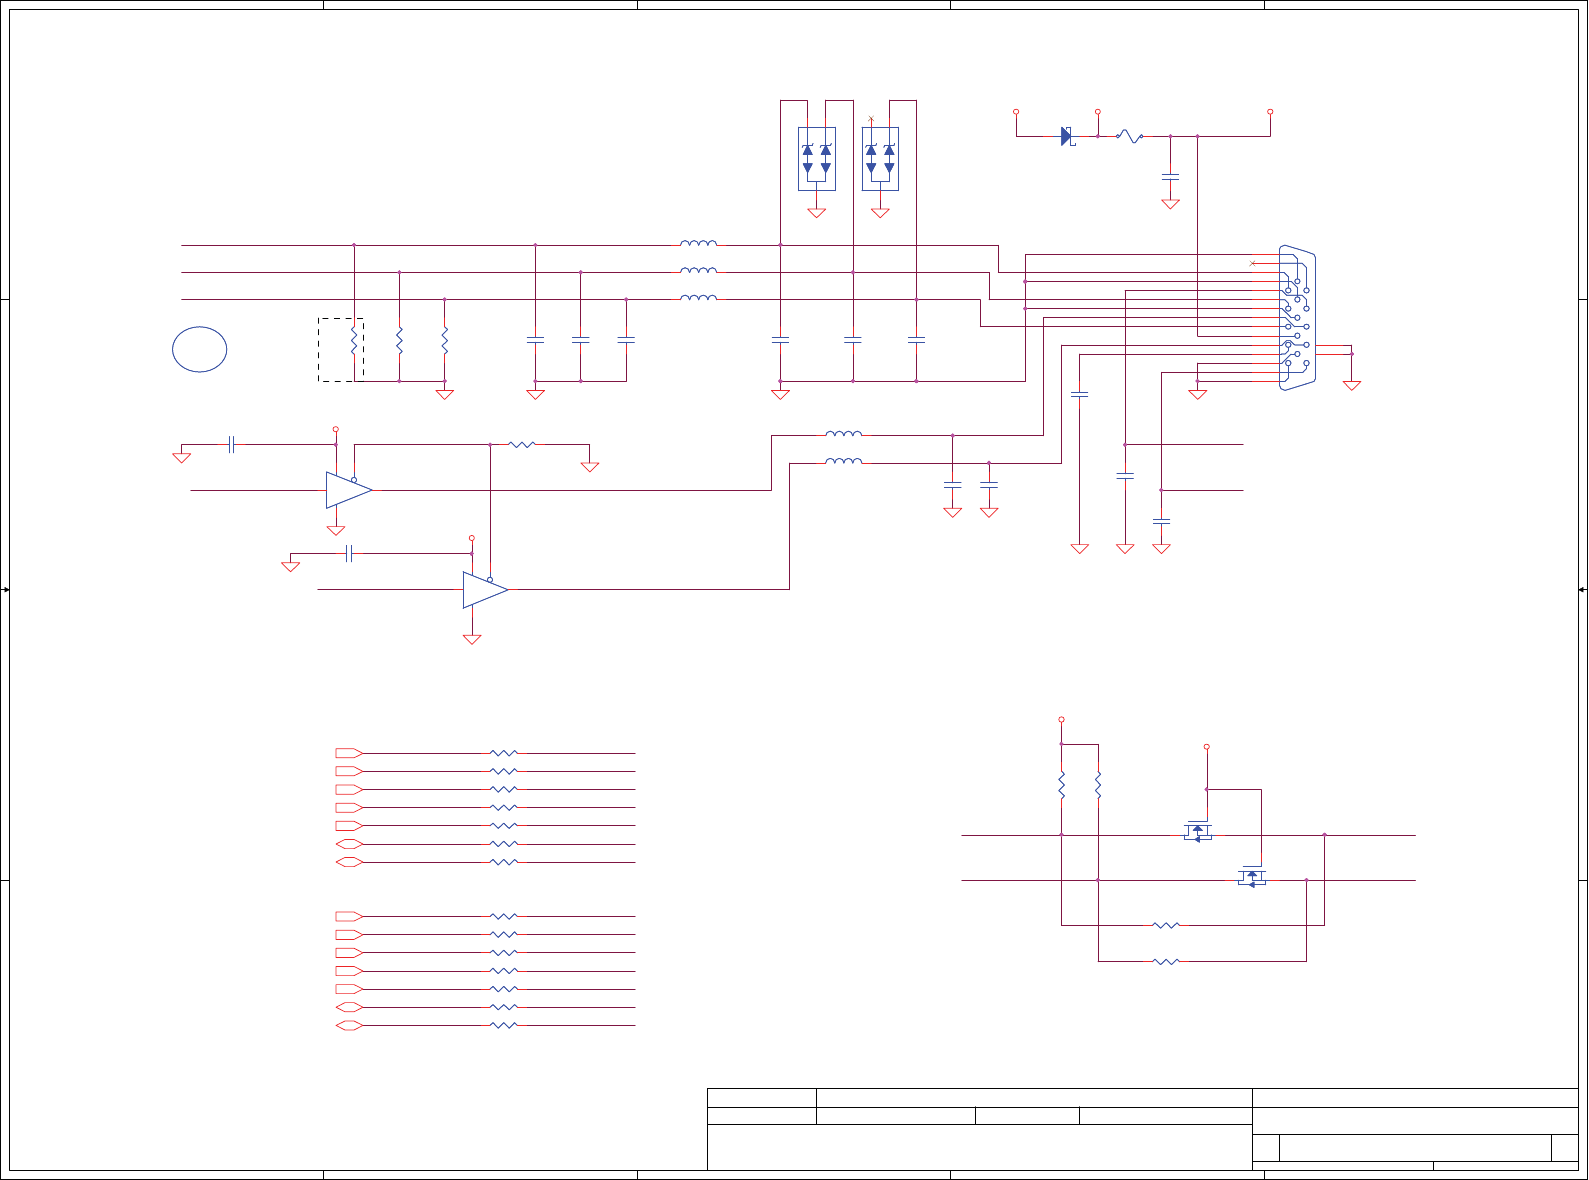Click the right vertical pull-up resistor above MOSFET lines
The height and width of the screenshot is (1180, 1589).
[1098, 784]
